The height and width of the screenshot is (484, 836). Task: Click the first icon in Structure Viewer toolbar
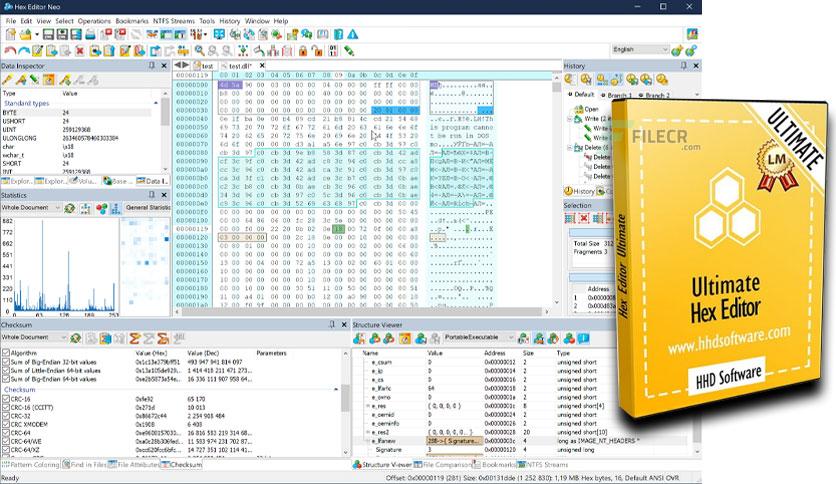359,338
